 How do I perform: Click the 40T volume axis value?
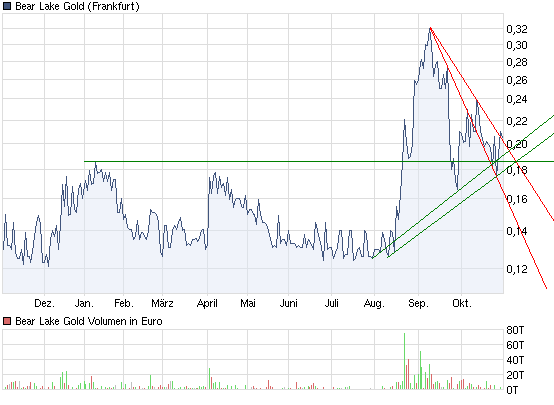[x=515, y=360]
